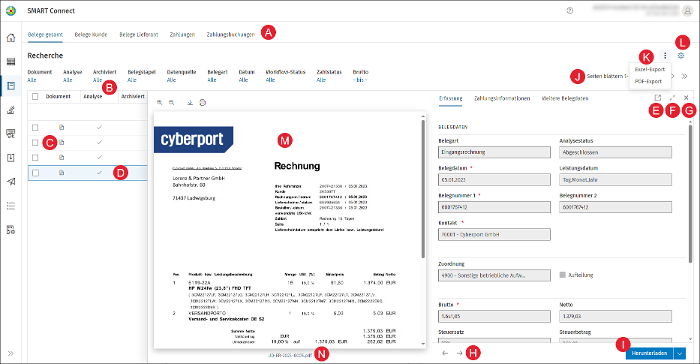Click the document preview vertical scrollbar

[423, 188]
